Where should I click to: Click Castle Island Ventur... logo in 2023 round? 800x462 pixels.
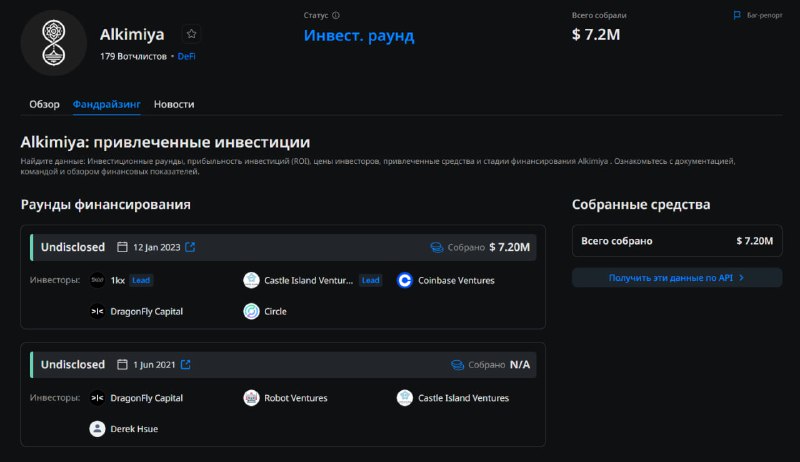(251, 280)
